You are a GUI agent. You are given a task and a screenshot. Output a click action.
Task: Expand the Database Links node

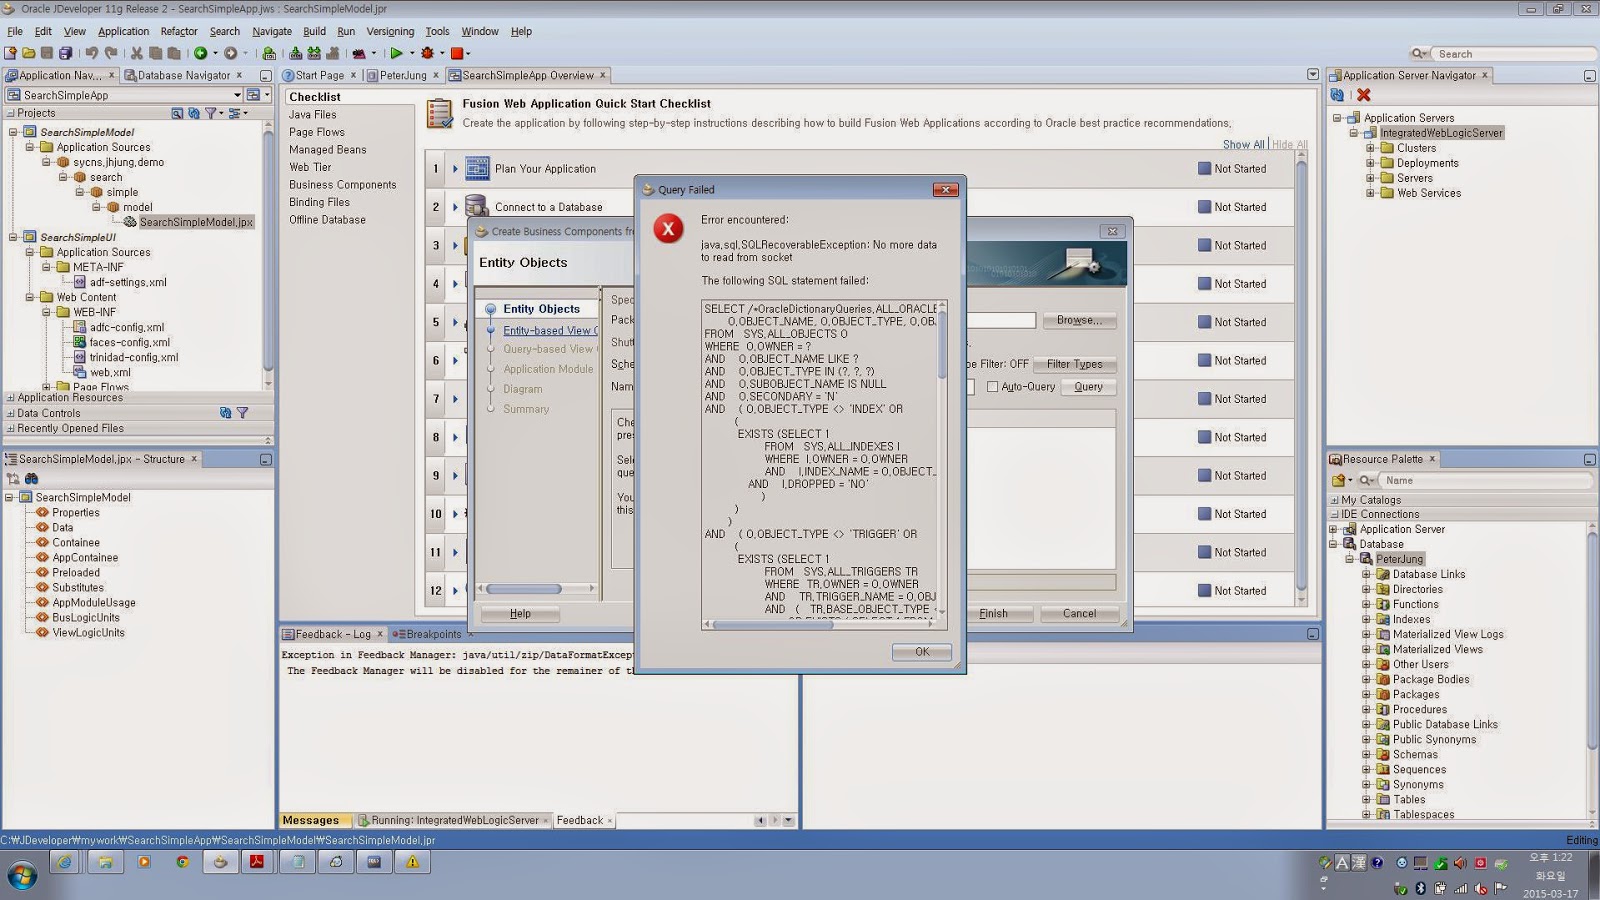(x=1366, y=574)
